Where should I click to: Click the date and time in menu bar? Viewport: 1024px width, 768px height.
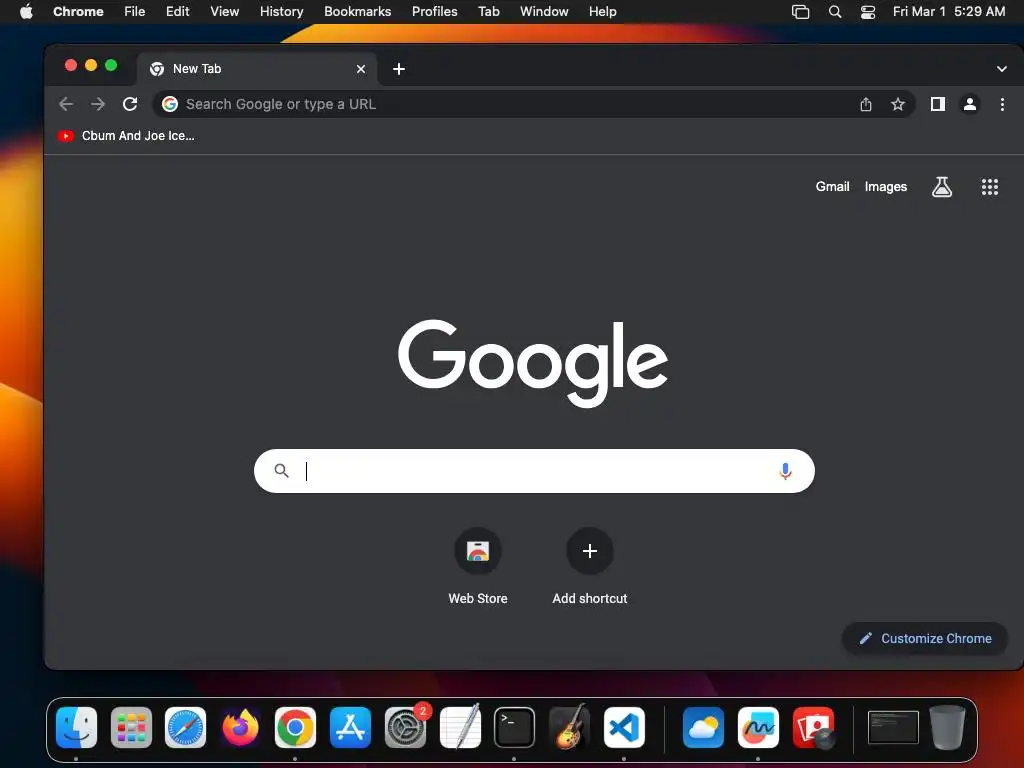point(948,12)
